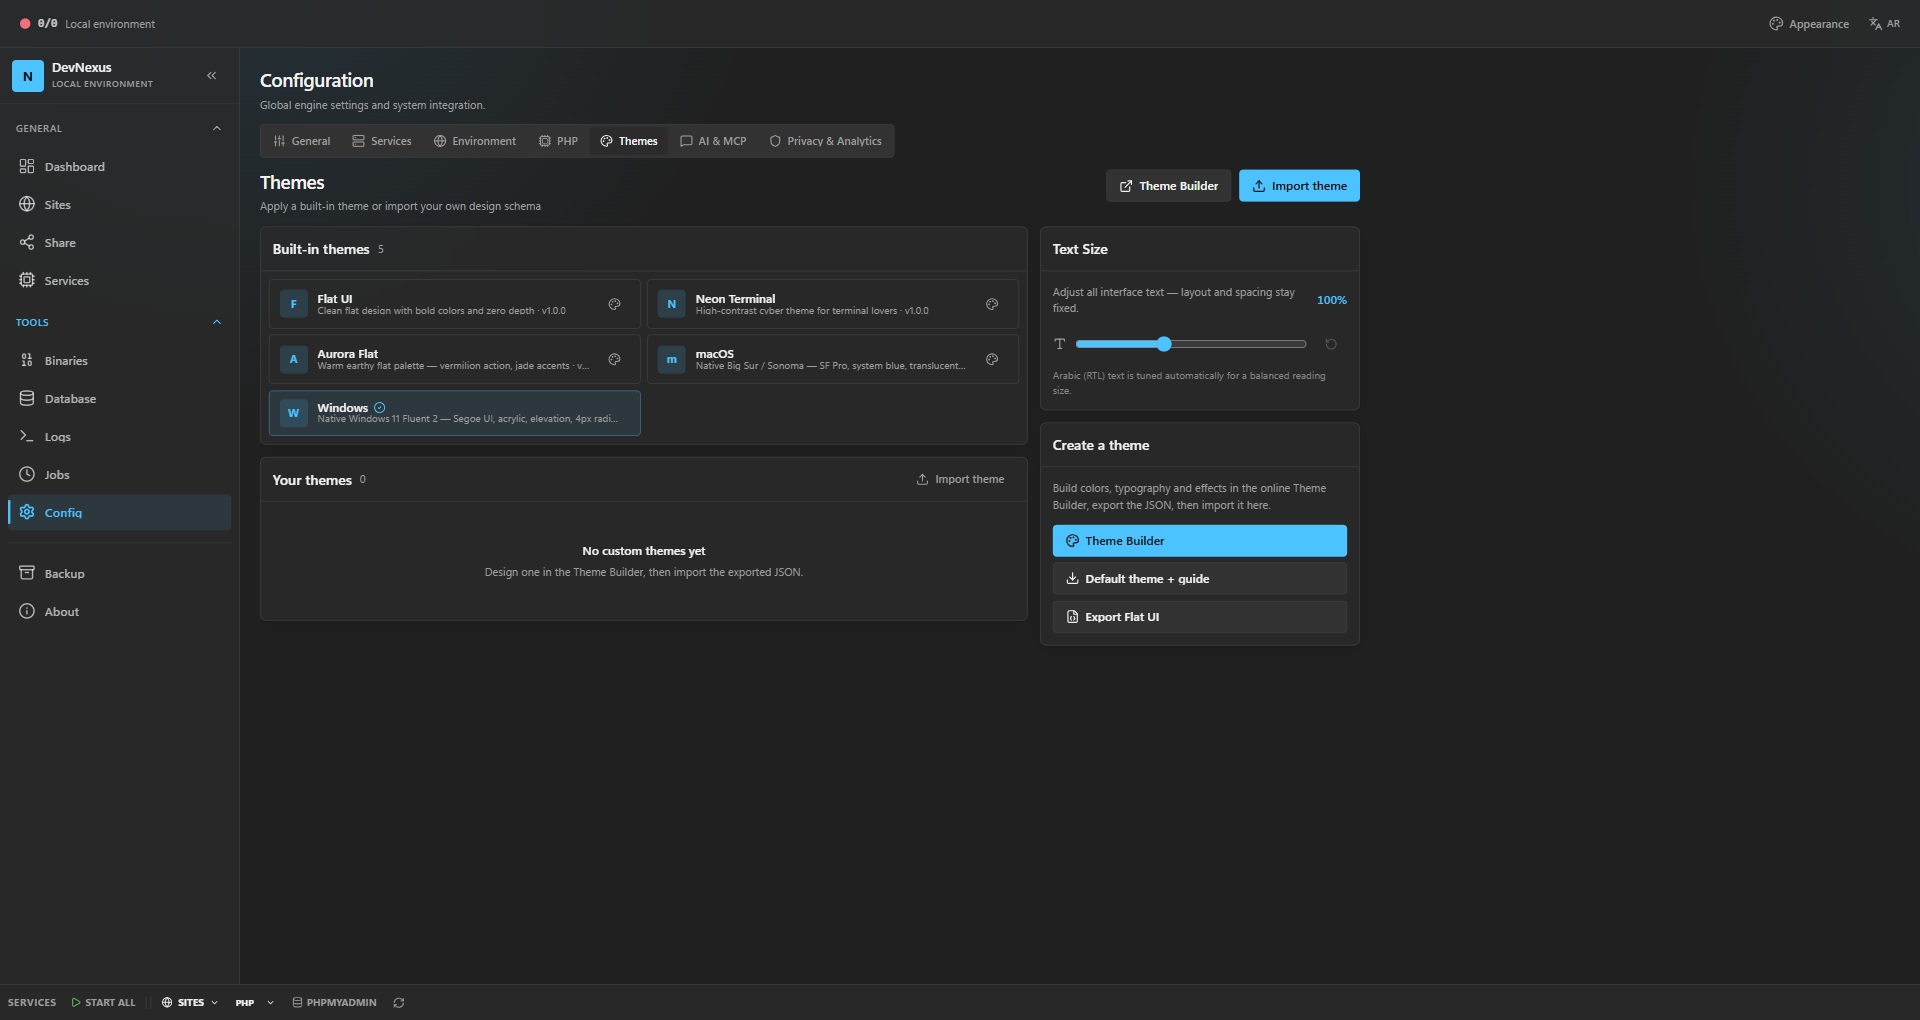Select the Neon Terminal theme card
Viewport: 1920px width, 1020px height.
point(832,304)
